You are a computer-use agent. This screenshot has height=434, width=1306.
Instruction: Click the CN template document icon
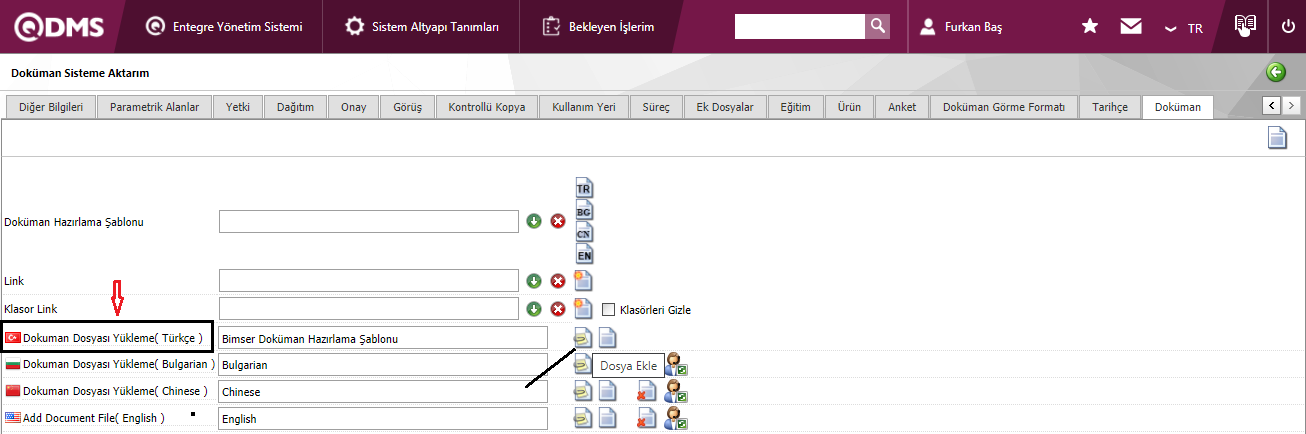tap(585, 231)
